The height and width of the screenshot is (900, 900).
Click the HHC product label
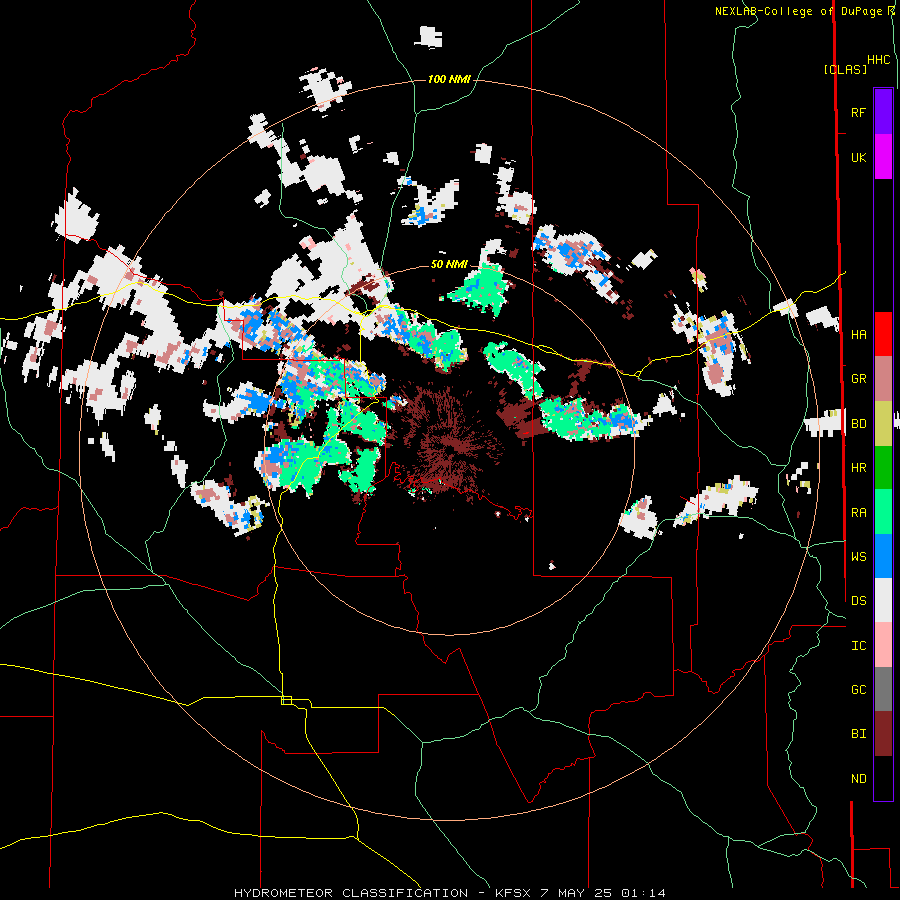(878, 60)
